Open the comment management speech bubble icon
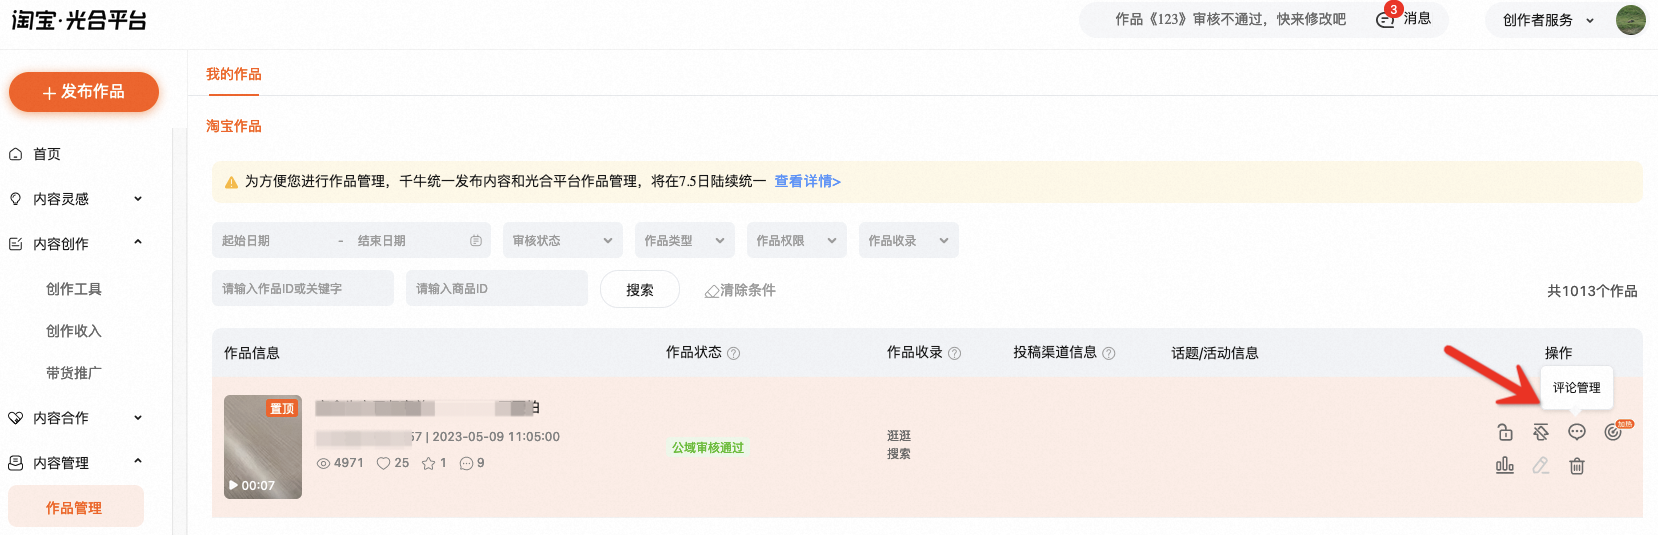This screenshot has height=535, width=1658. pyautogui.click(x=1577, y=432)
